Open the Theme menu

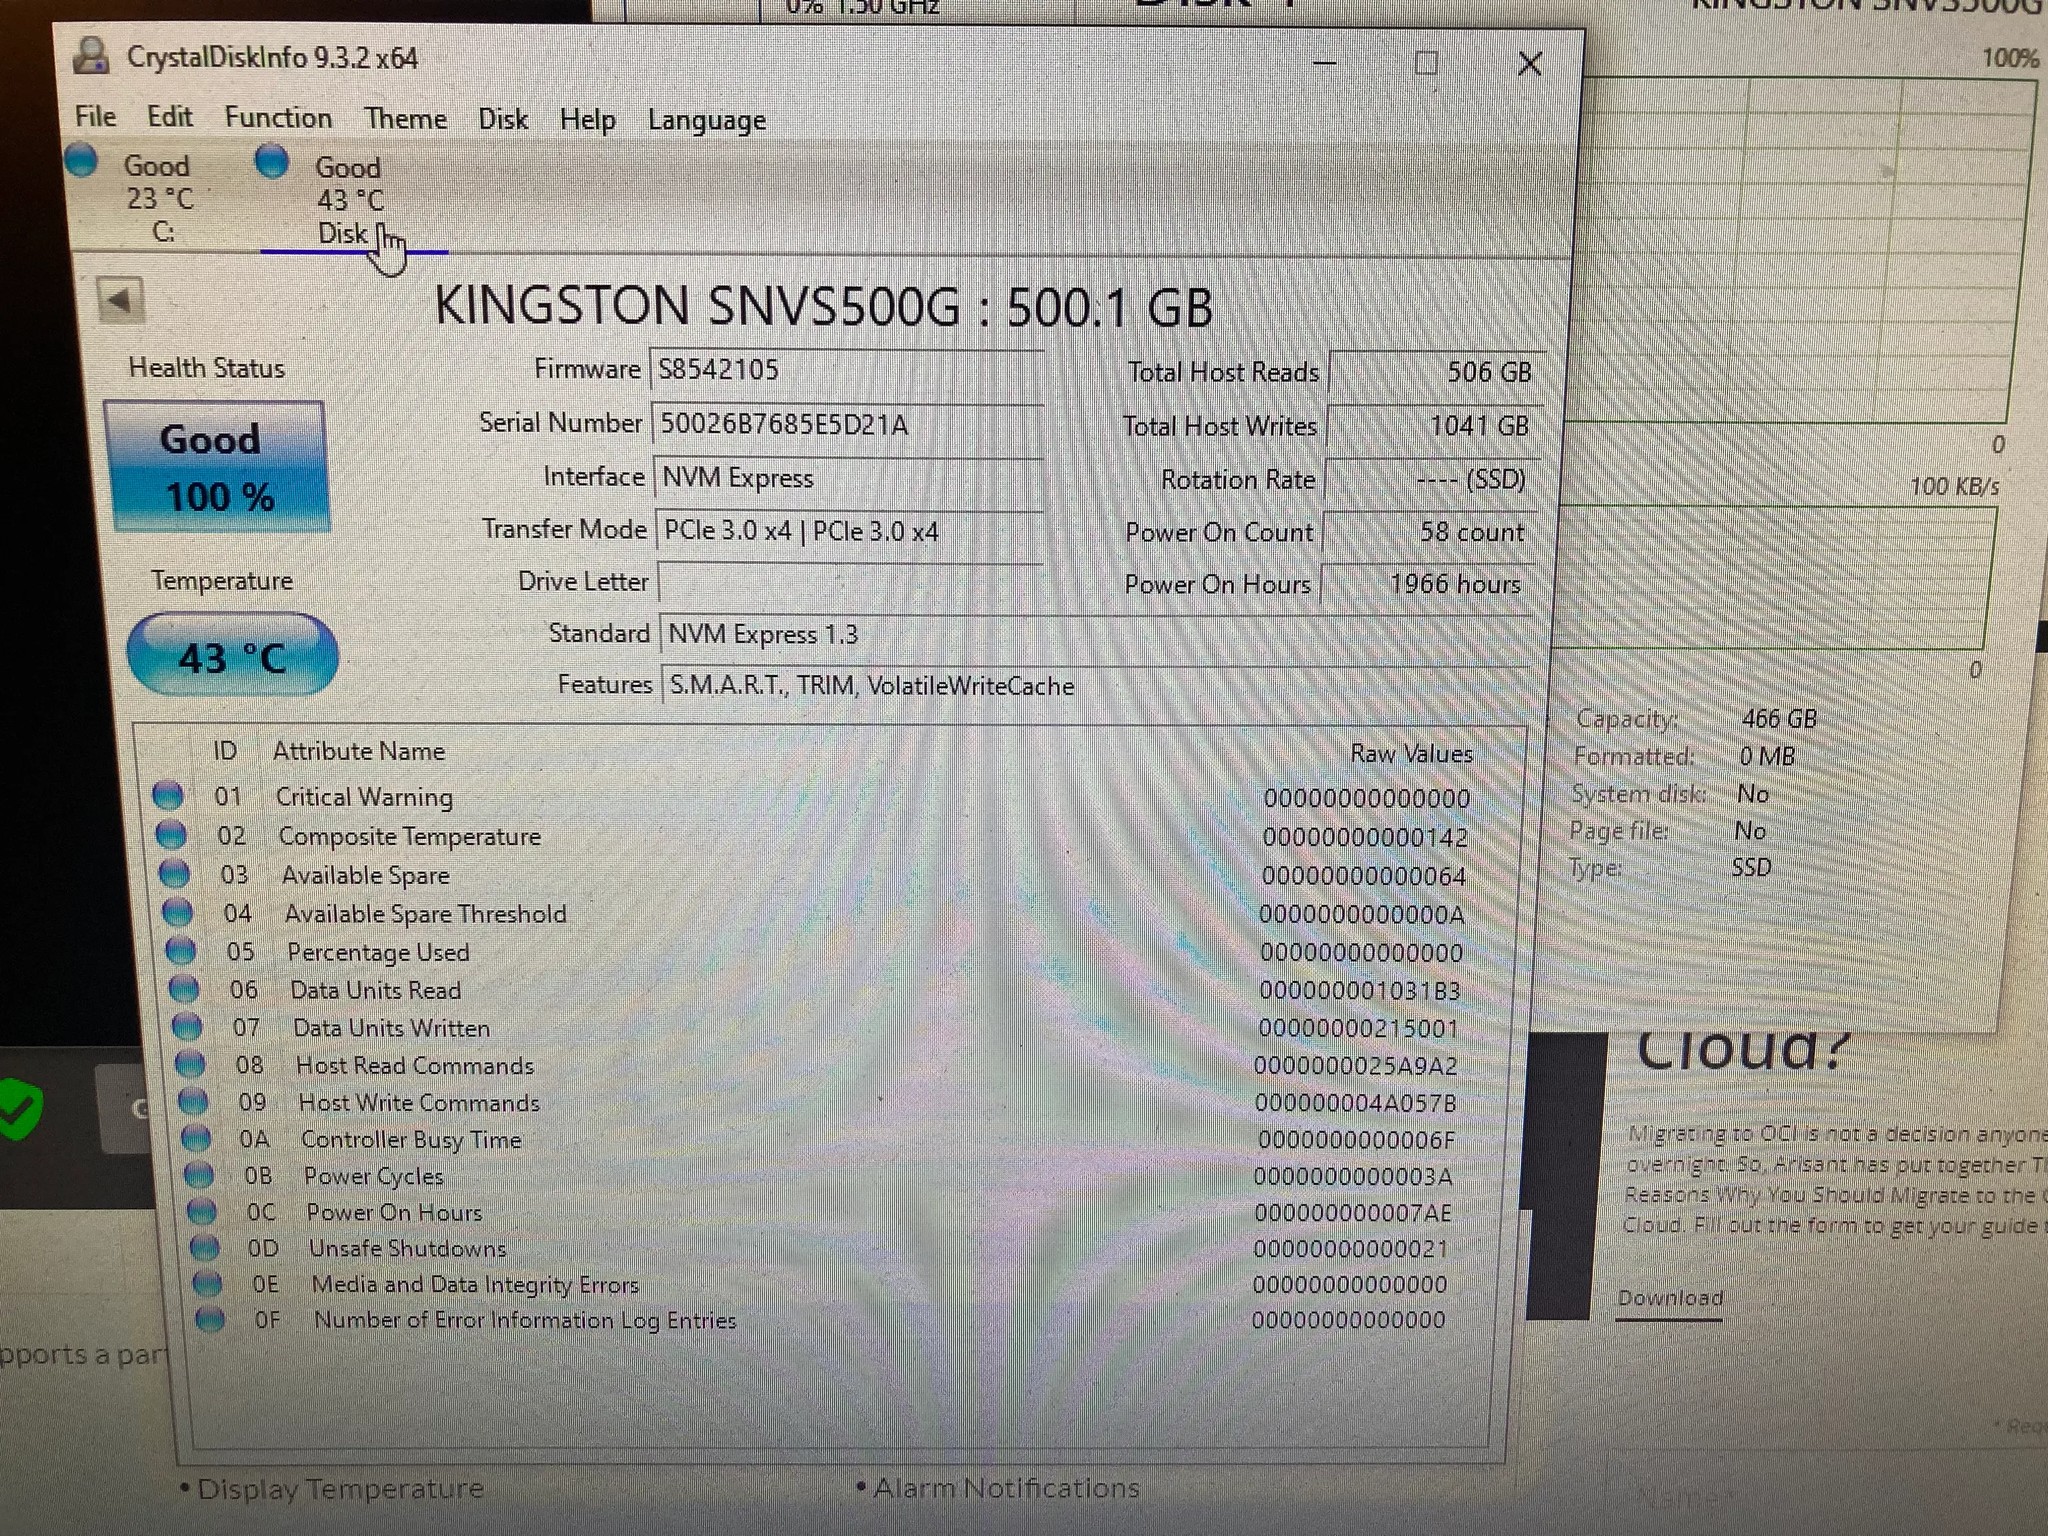[x=405, y=118]
